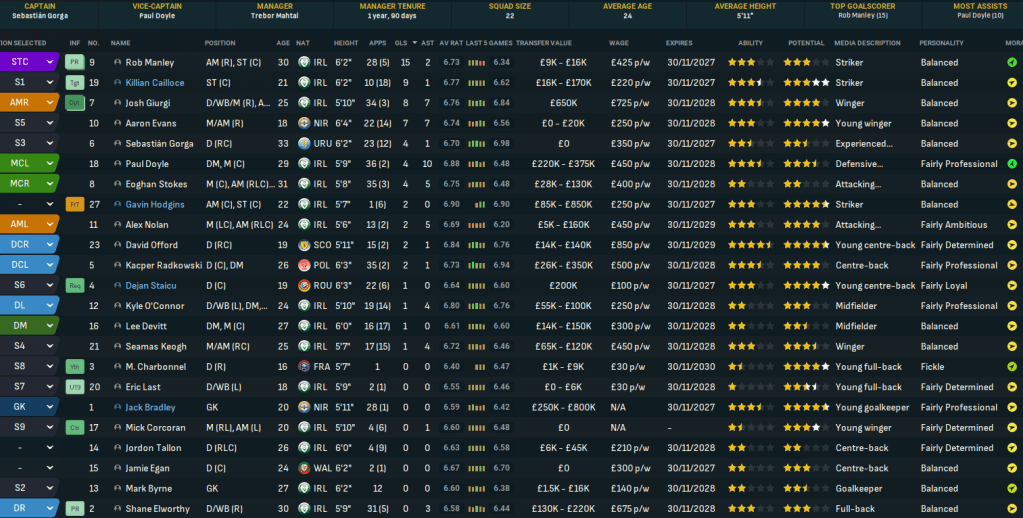This screenshot has height=518, width=1023.
Task: Click Paul Doyle's green morale icon
Action: coord(1012,164)
